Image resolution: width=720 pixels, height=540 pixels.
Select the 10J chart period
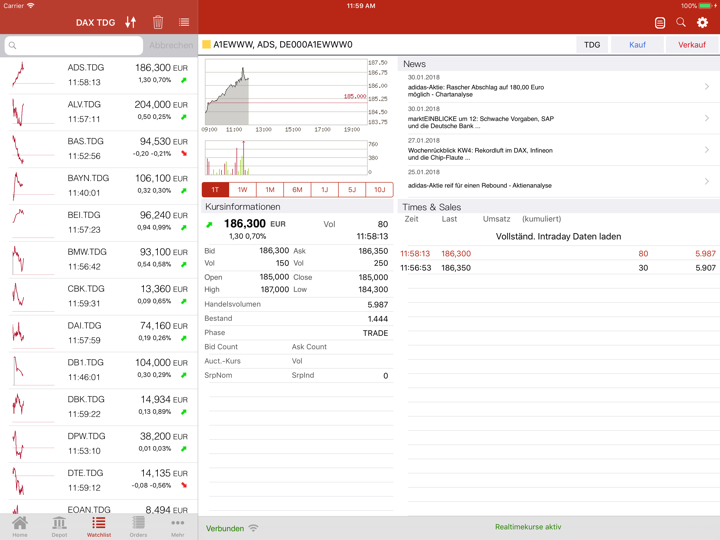pyautogui.click(x=379, y=189)
